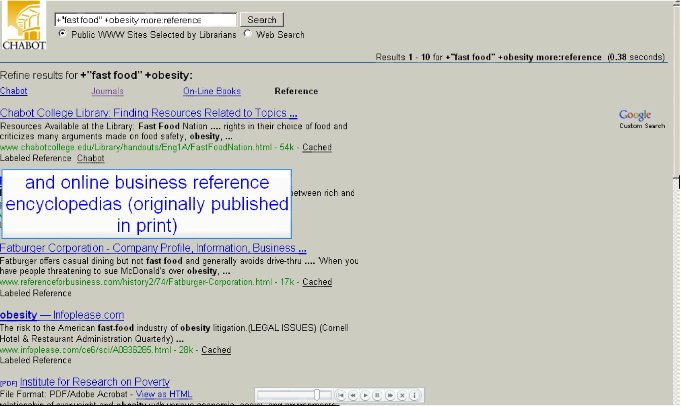Click the fast-forward playback button
The width and height of the screenshot is (681, 406).
390,395
